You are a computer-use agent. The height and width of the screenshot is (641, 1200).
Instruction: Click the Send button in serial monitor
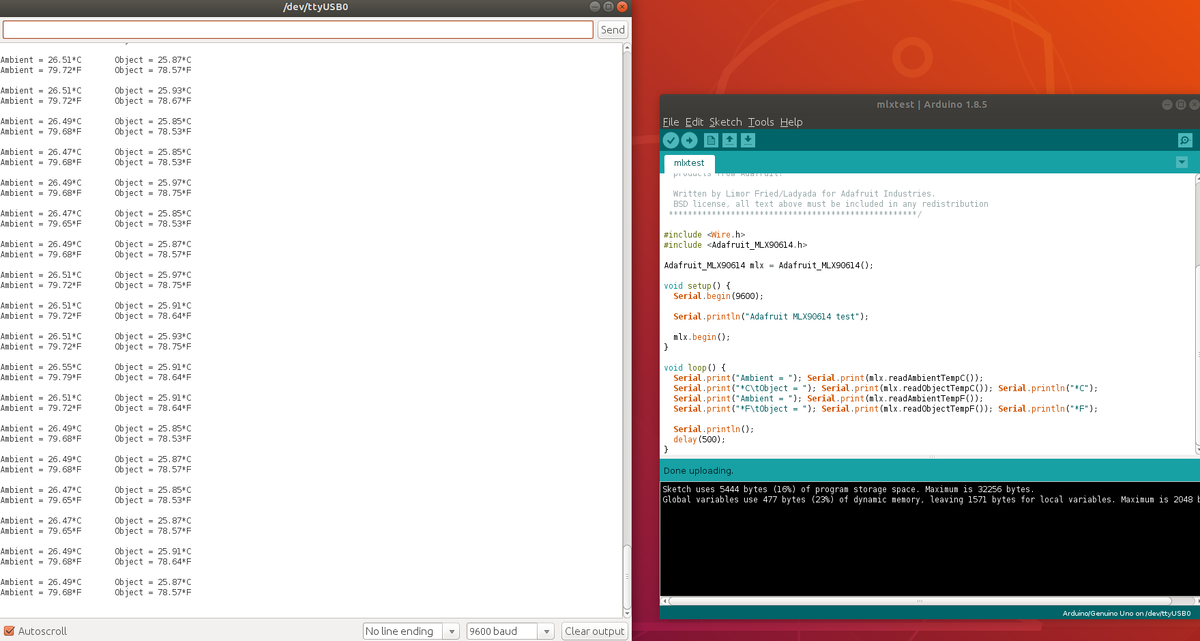[x=612, y=30]
